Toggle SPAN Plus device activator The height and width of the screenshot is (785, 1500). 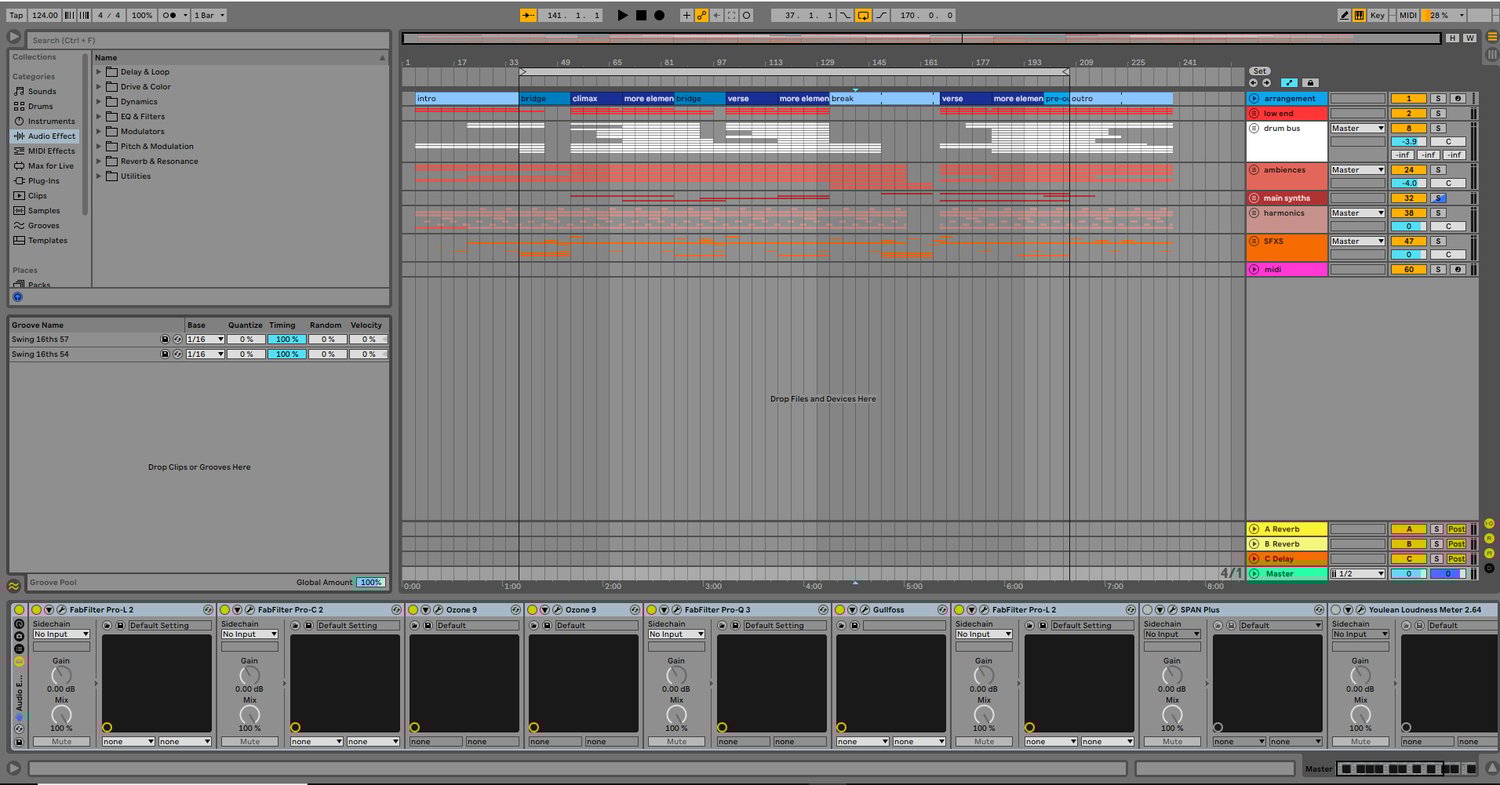point(1148,610)
